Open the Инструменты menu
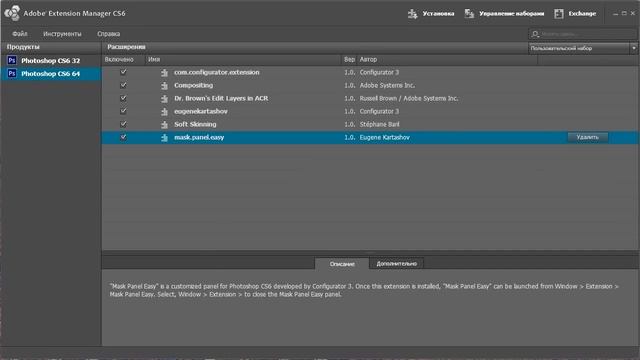 click(62, 34)
